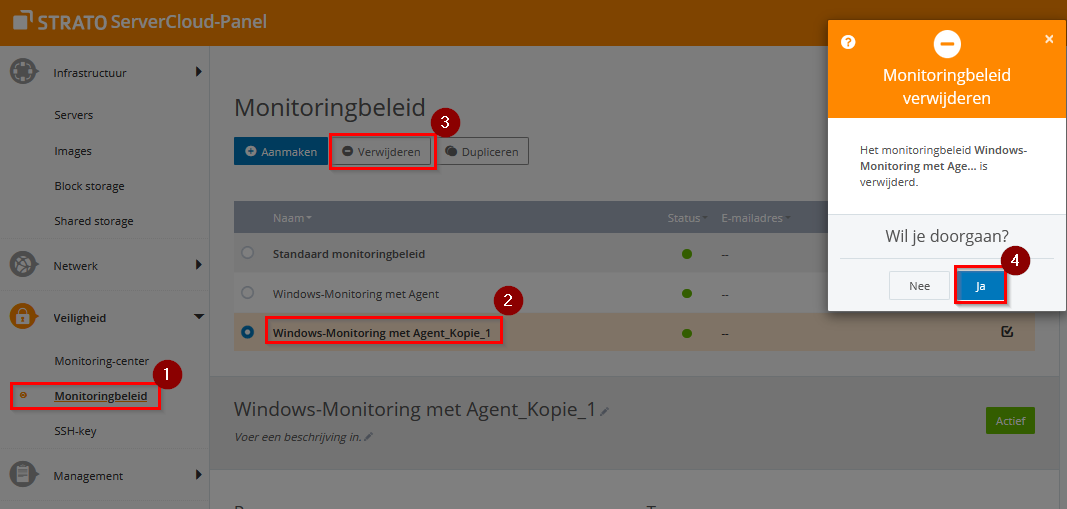Screen dimensions: 1067x509
Task: Select Standaard monitoringbeleid radio button
Action: 248,253
